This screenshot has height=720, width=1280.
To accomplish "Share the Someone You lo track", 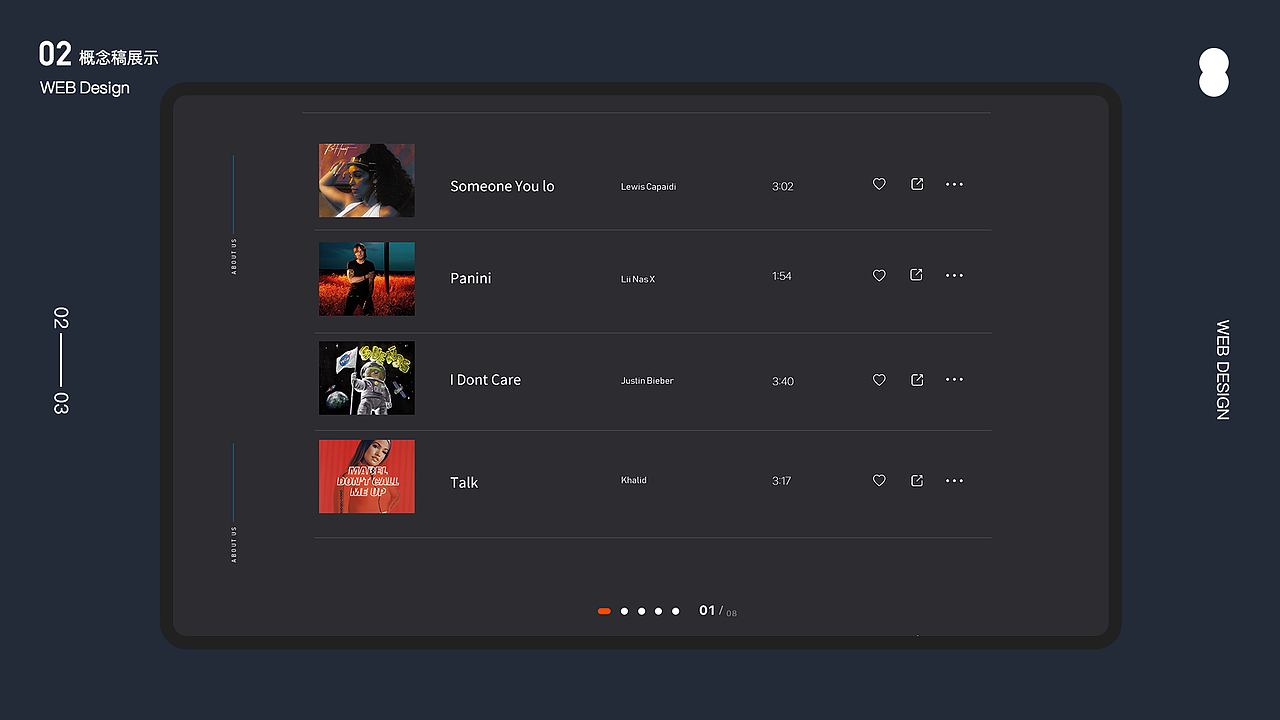I will point(917,184).
